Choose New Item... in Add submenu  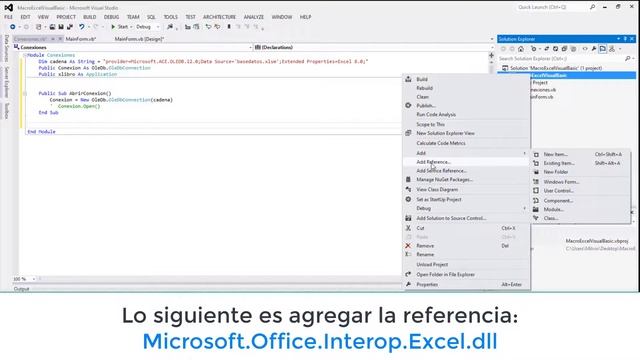580,155
